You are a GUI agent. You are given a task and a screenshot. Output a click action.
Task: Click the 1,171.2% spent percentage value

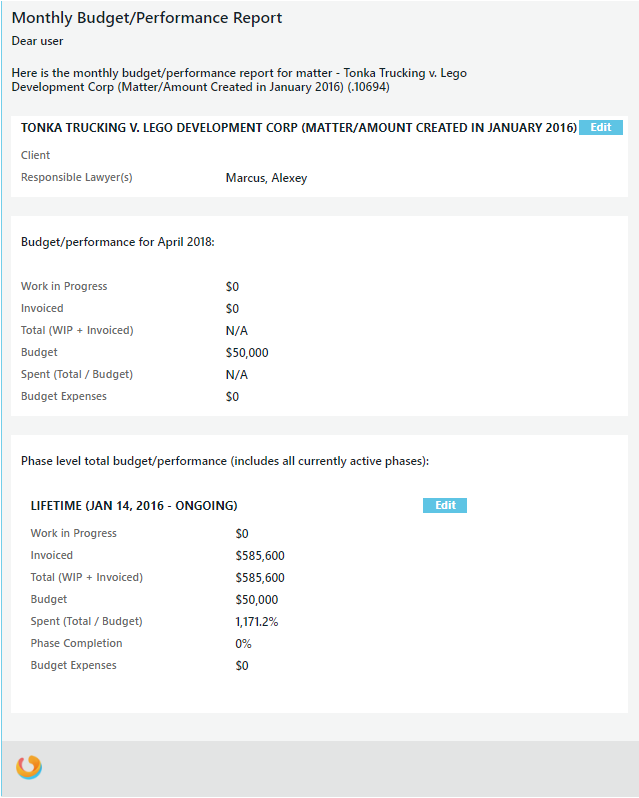(257, 622)
